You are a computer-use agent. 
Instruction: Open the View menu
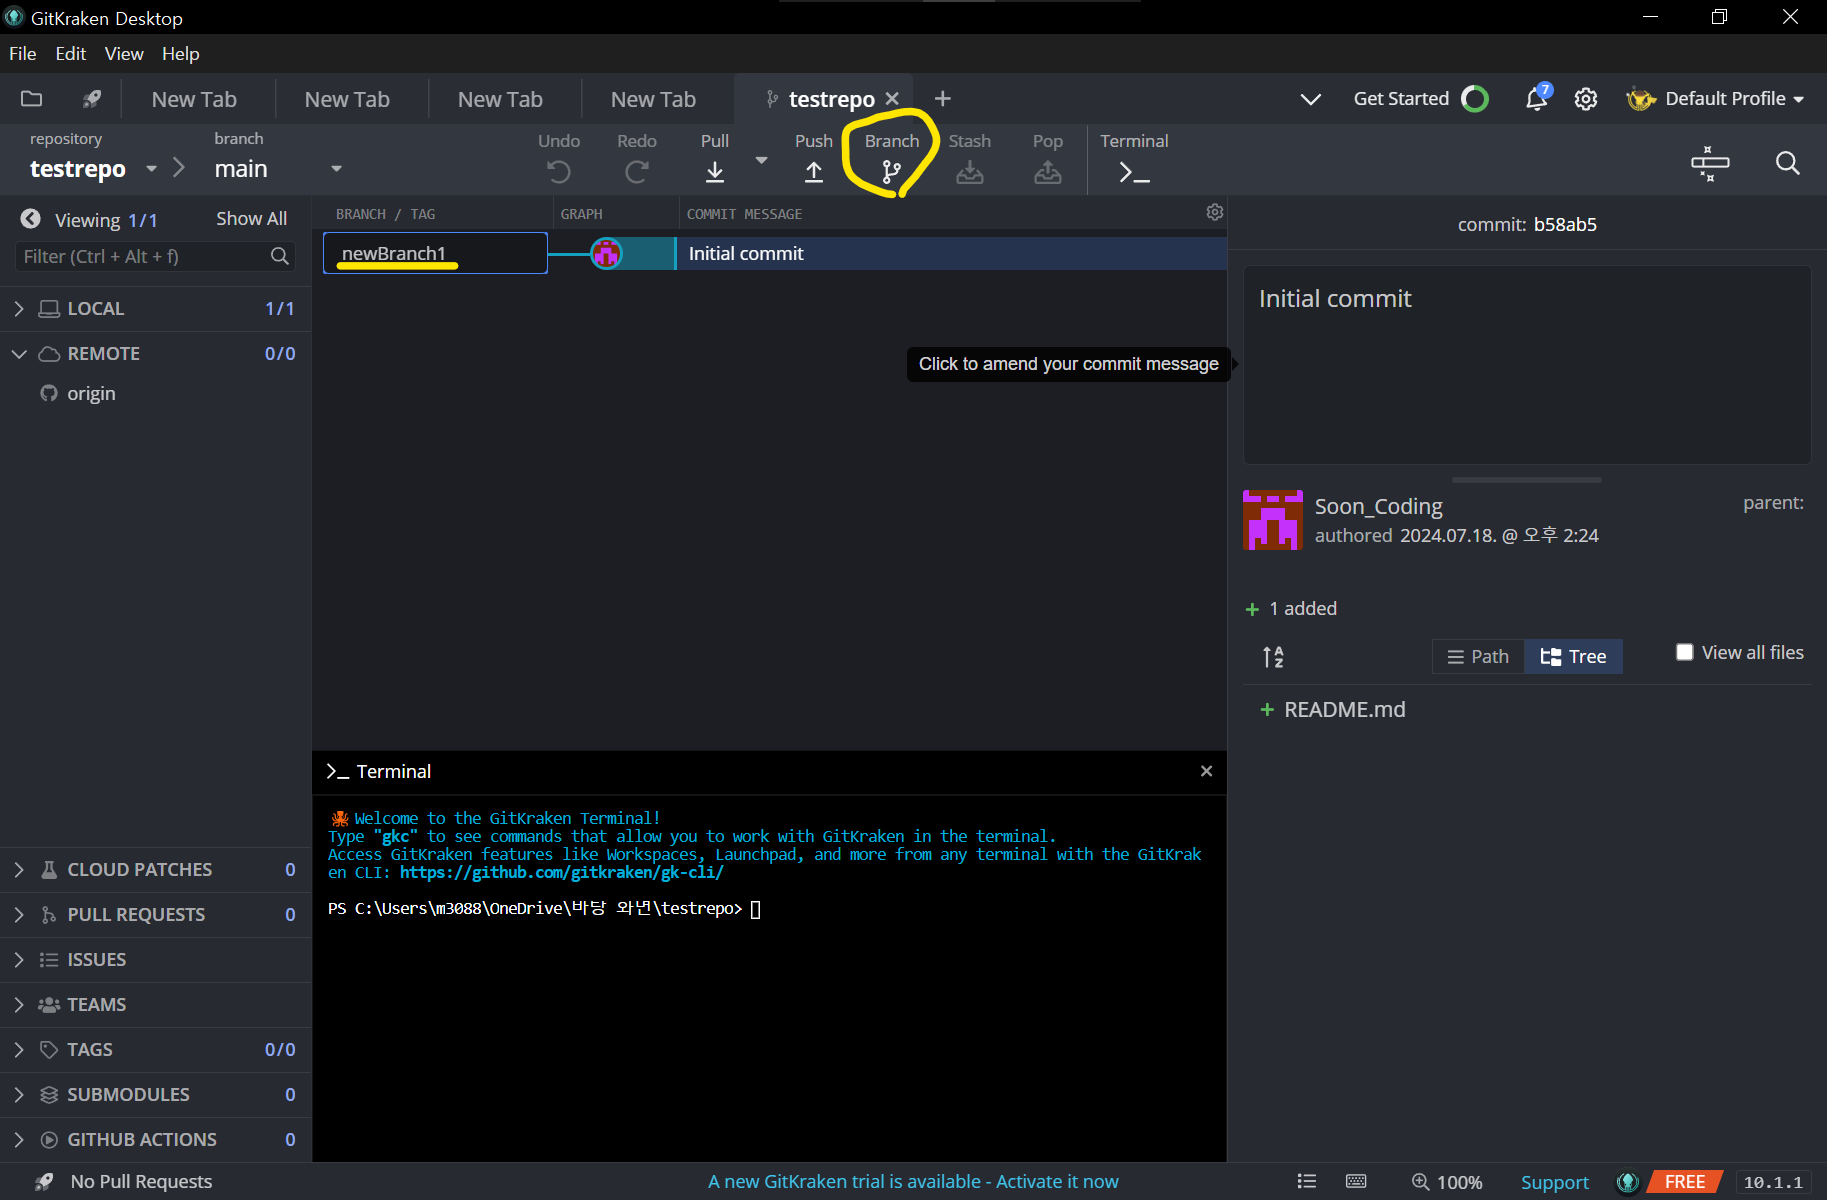[x=124, y=54]
